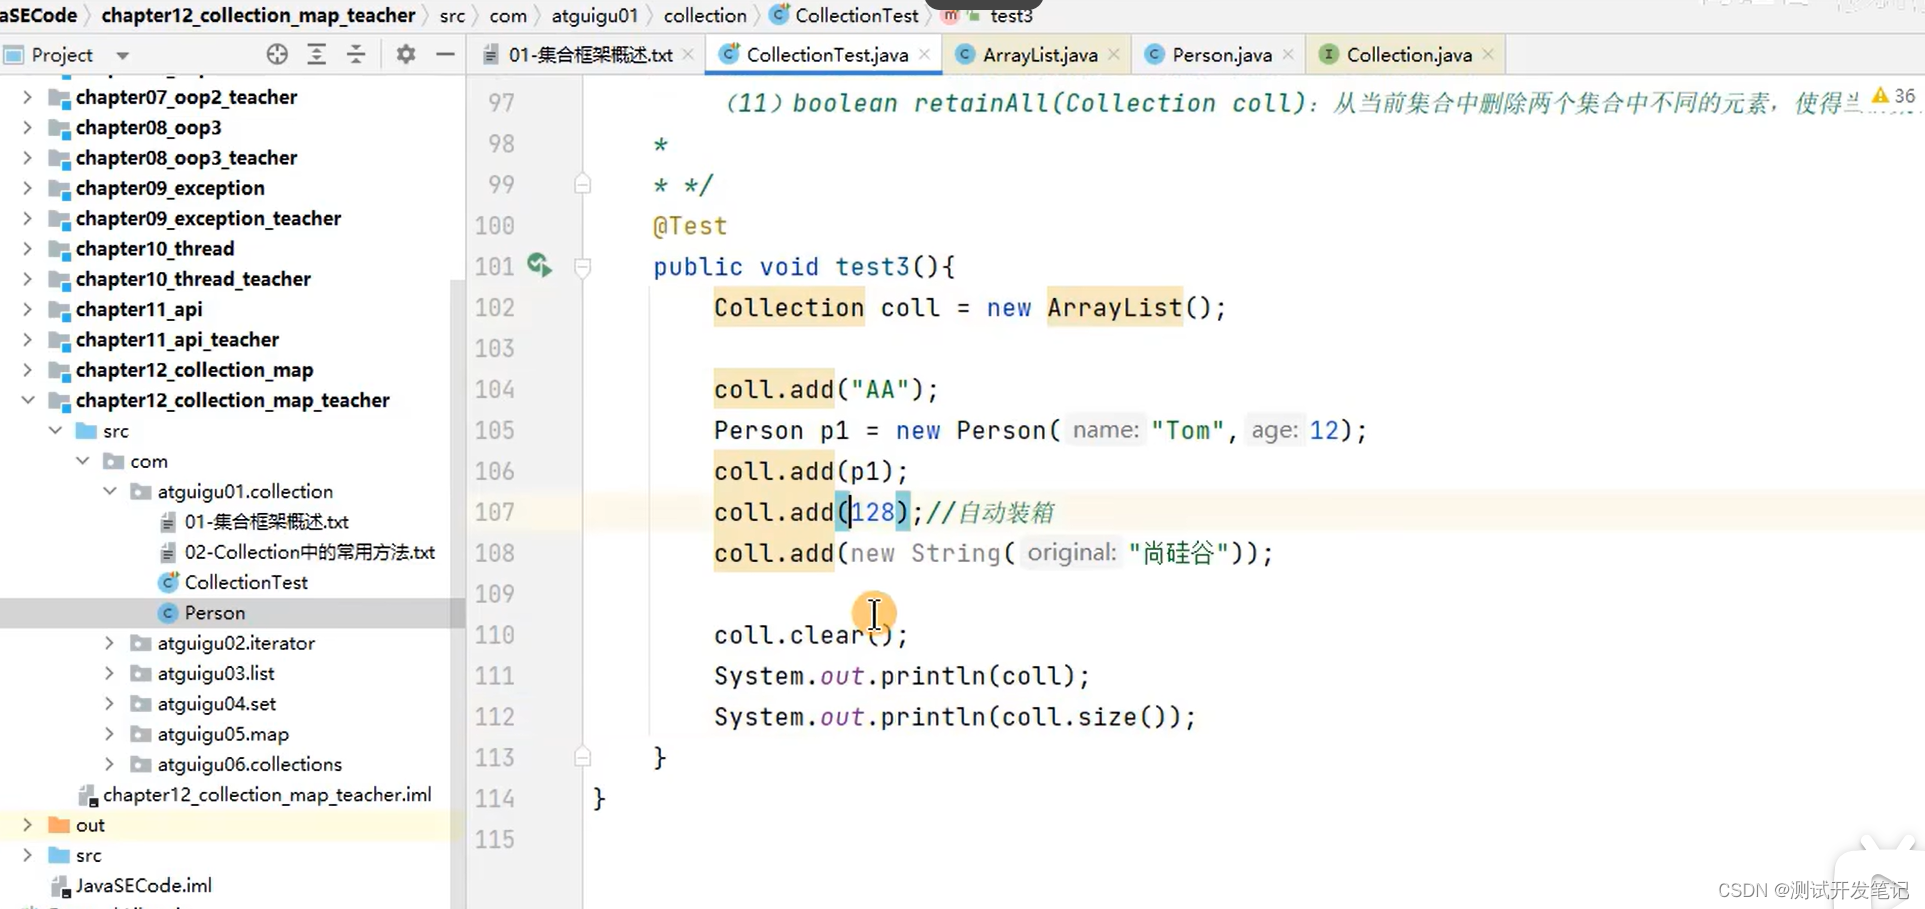
Task: Close the Collection.java tab
Action: (1488, 55)
